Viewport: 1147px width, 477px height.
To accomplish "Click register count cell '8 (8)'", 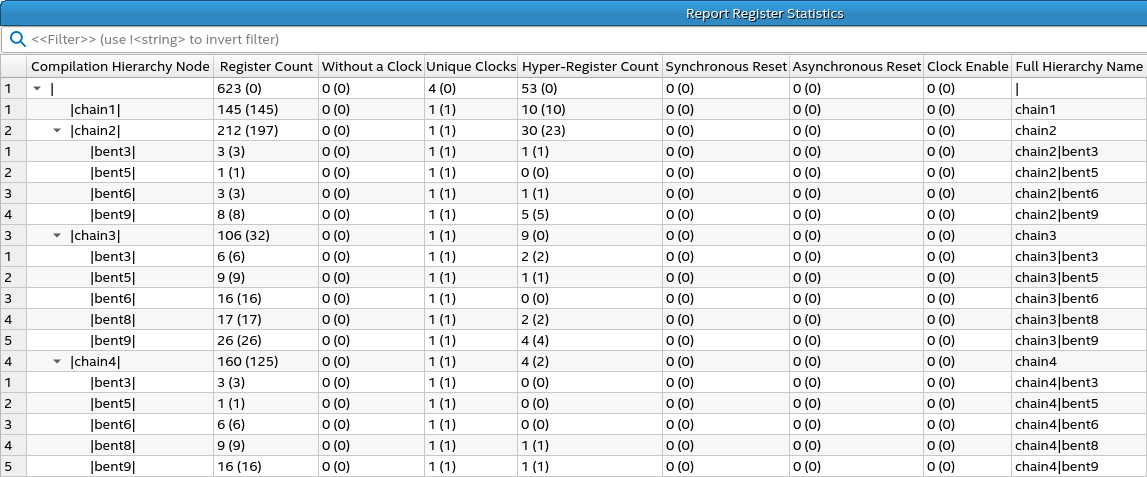I will pos(232,215).
